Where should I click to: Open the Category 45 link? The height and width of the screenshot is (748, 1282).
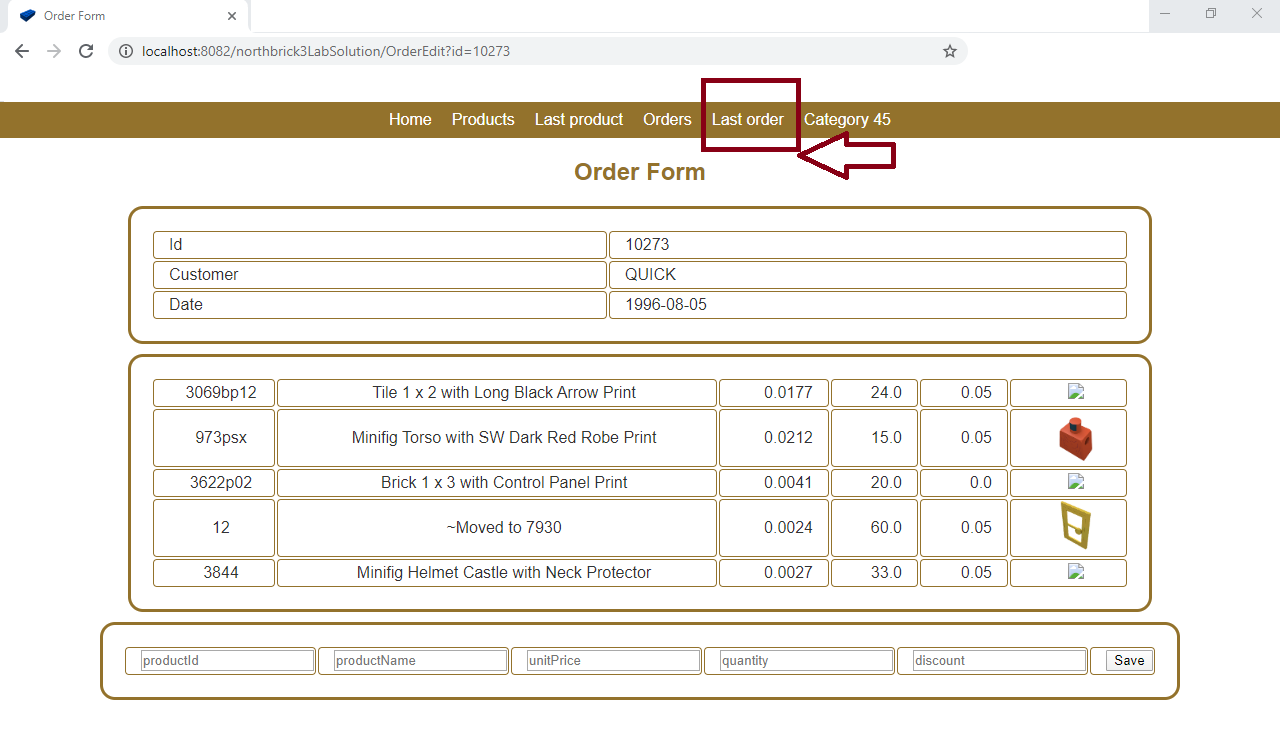tap(847, 120)
